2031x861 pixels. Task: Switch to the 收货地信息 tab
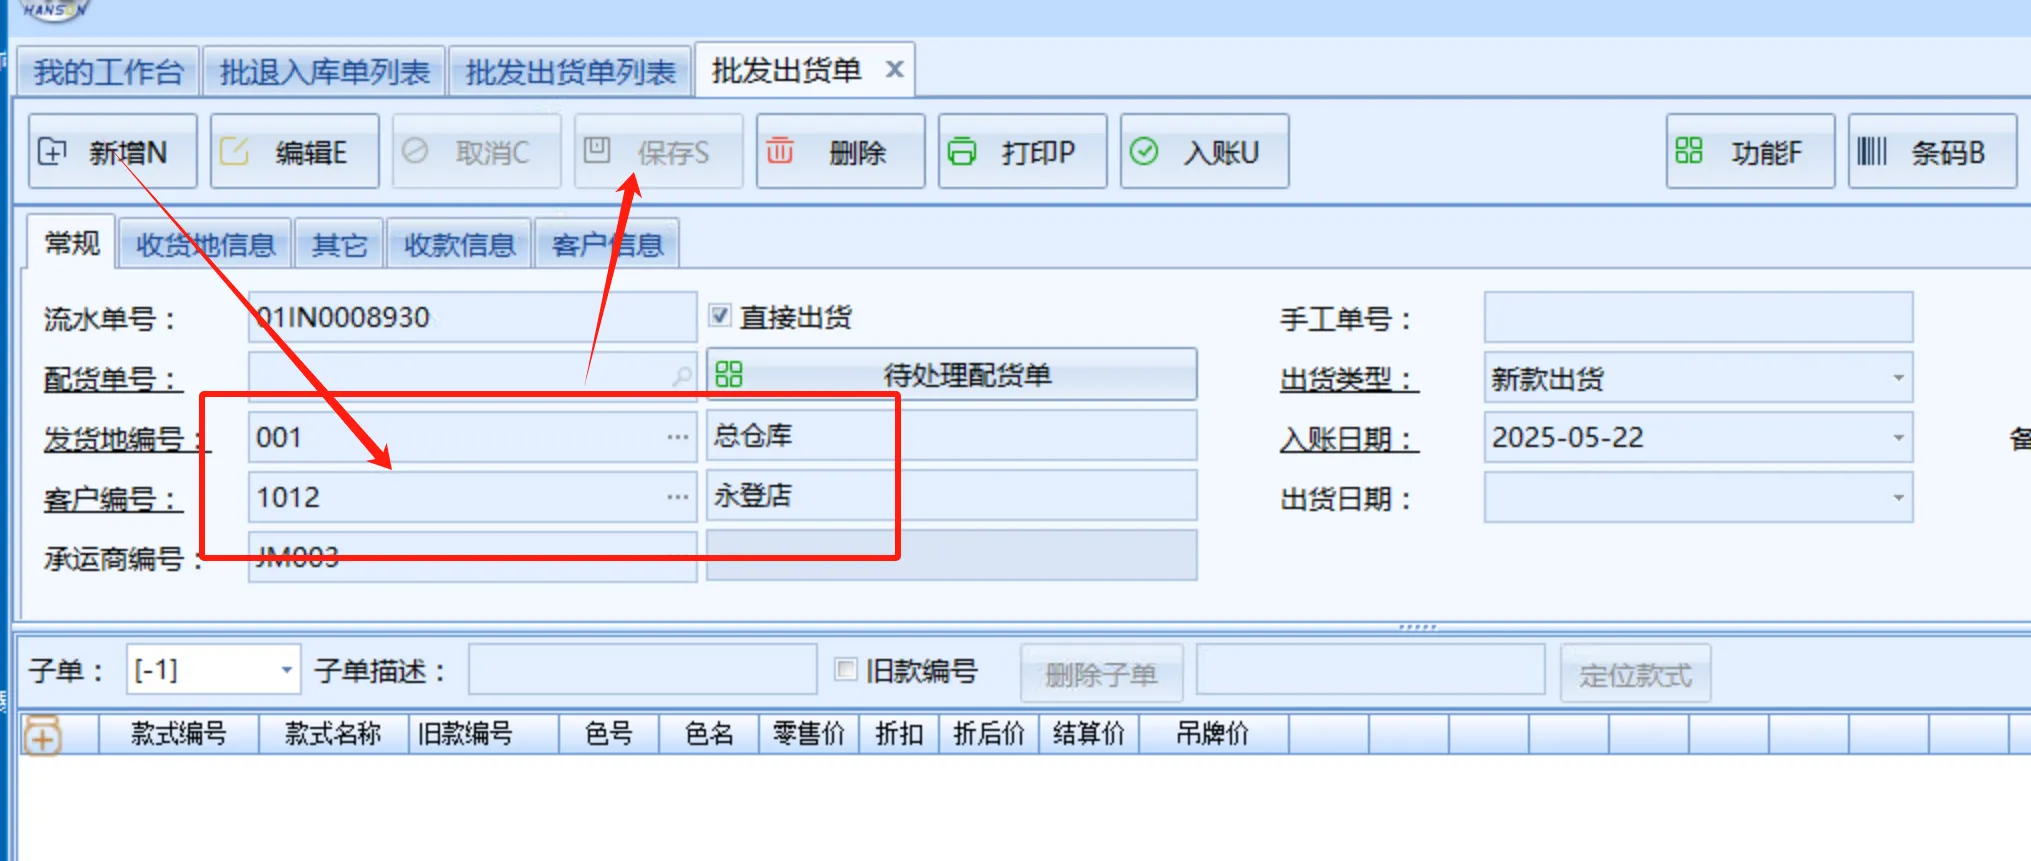pyautogui.click(x=206, y=245)
